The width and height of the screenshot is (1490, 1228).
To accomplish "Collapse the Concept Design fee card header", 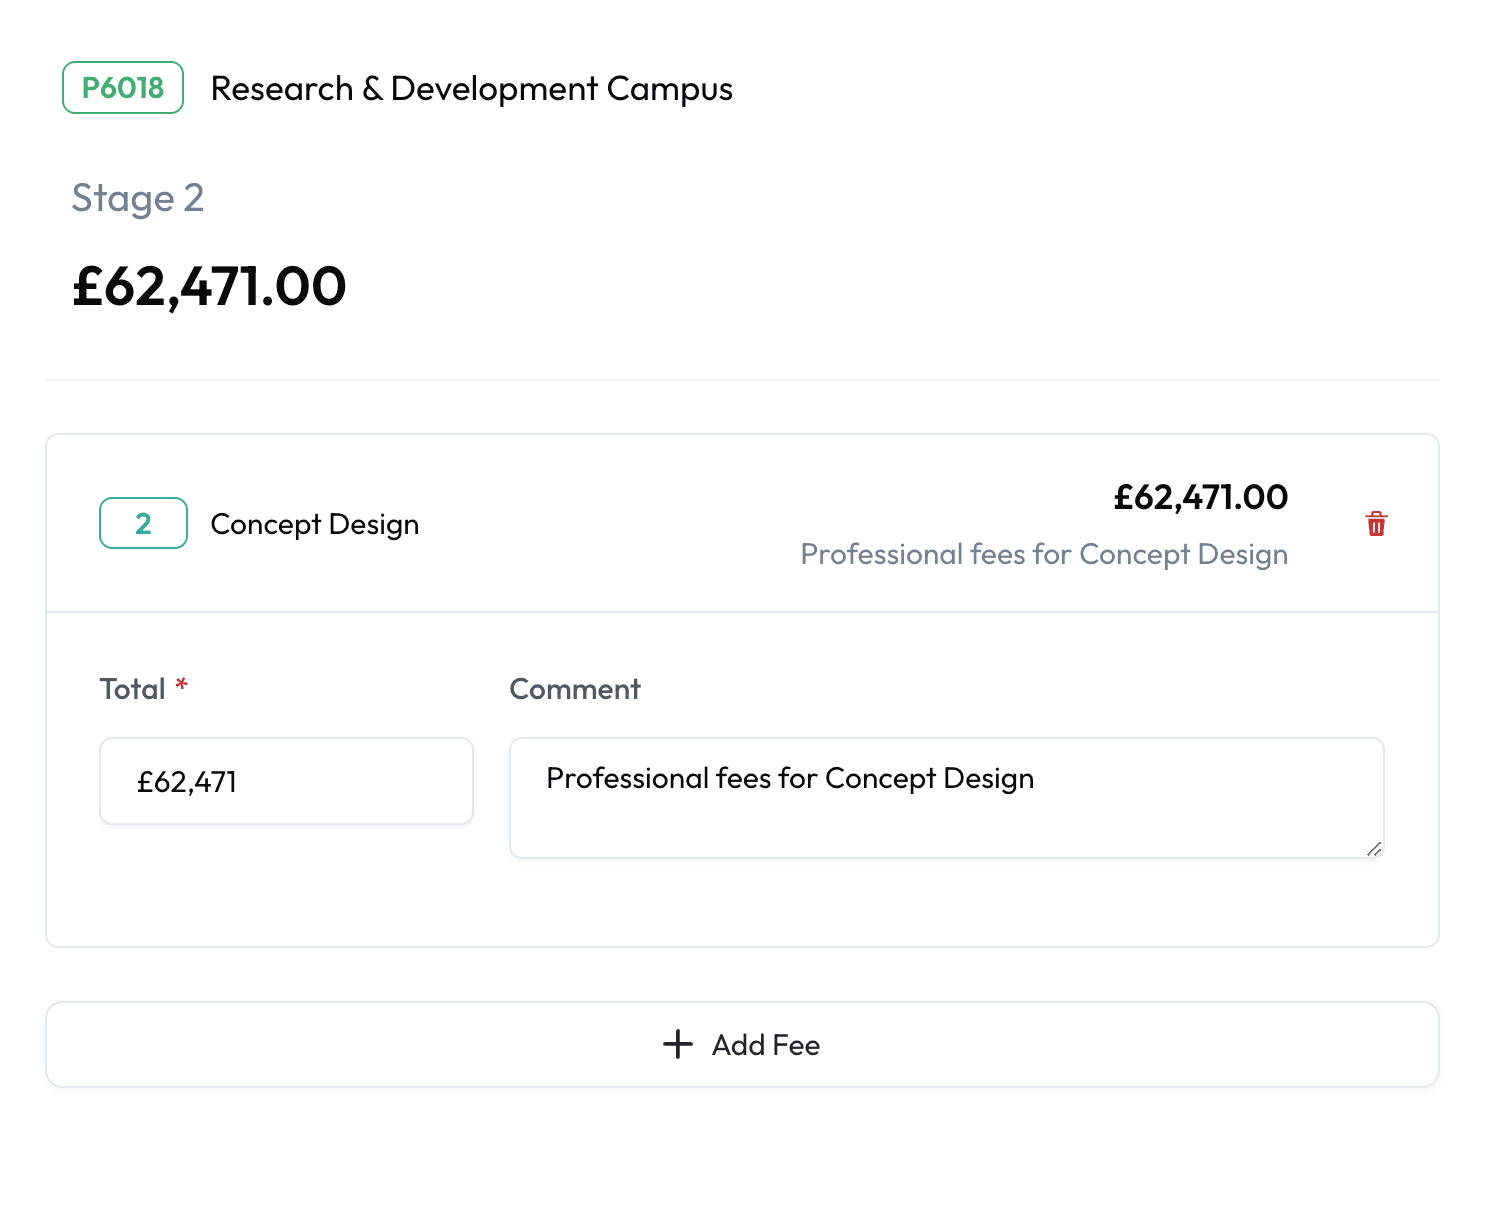I will pyautogui.click(x=600, y=524).
